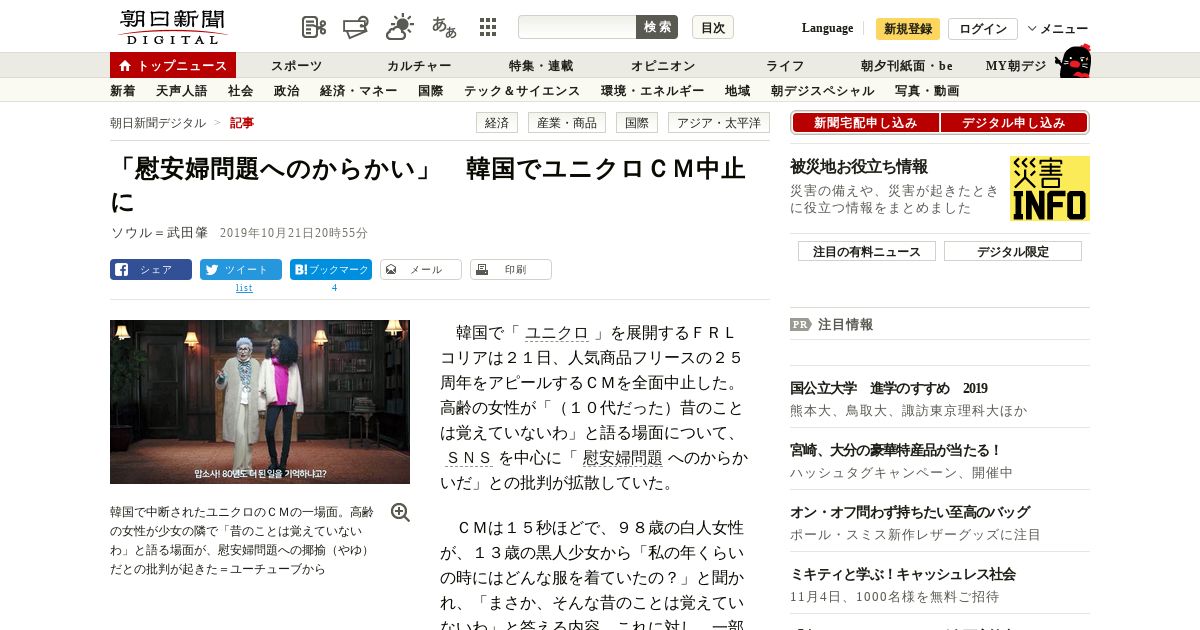Open tweet list link under ツイート

[244, 288]
